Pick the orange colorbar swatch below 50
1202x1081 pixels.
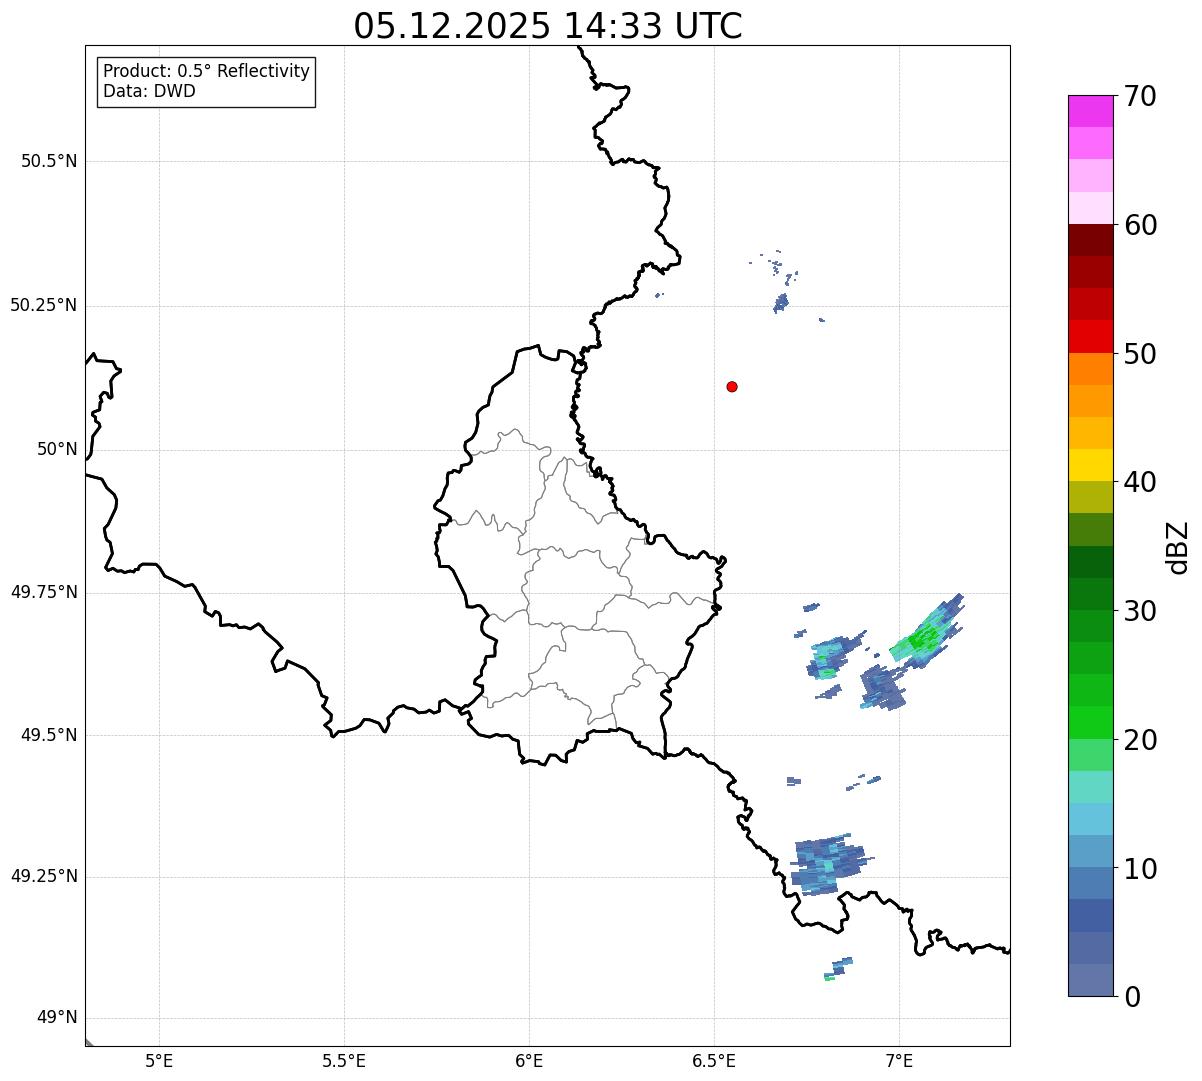1090,369
